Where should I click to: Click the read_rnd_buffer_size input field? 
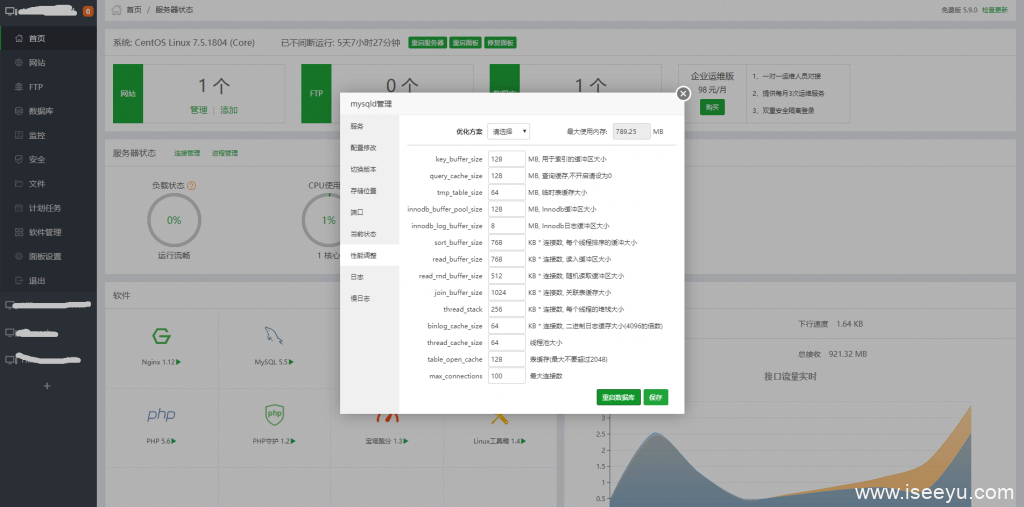pyautogui.click(x=507, y=276)
